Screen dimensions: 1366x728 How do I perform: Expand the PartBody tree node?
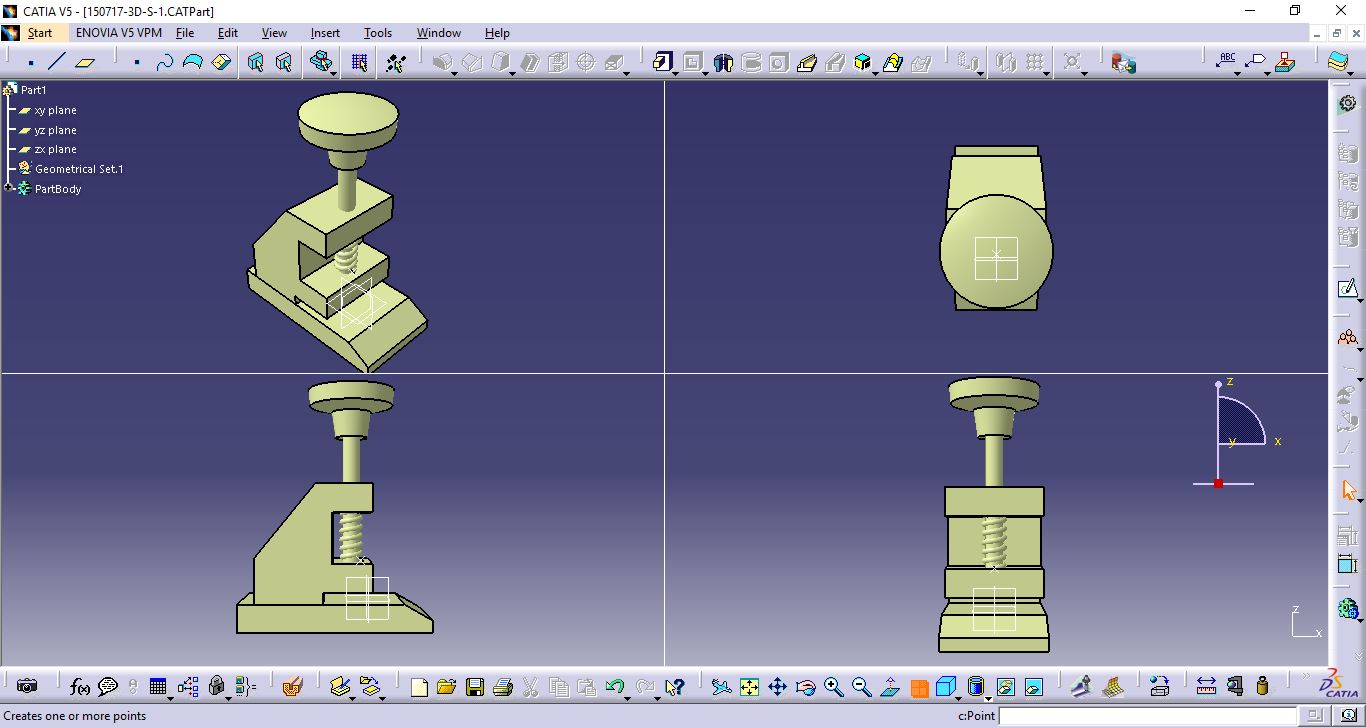point(8,189)
